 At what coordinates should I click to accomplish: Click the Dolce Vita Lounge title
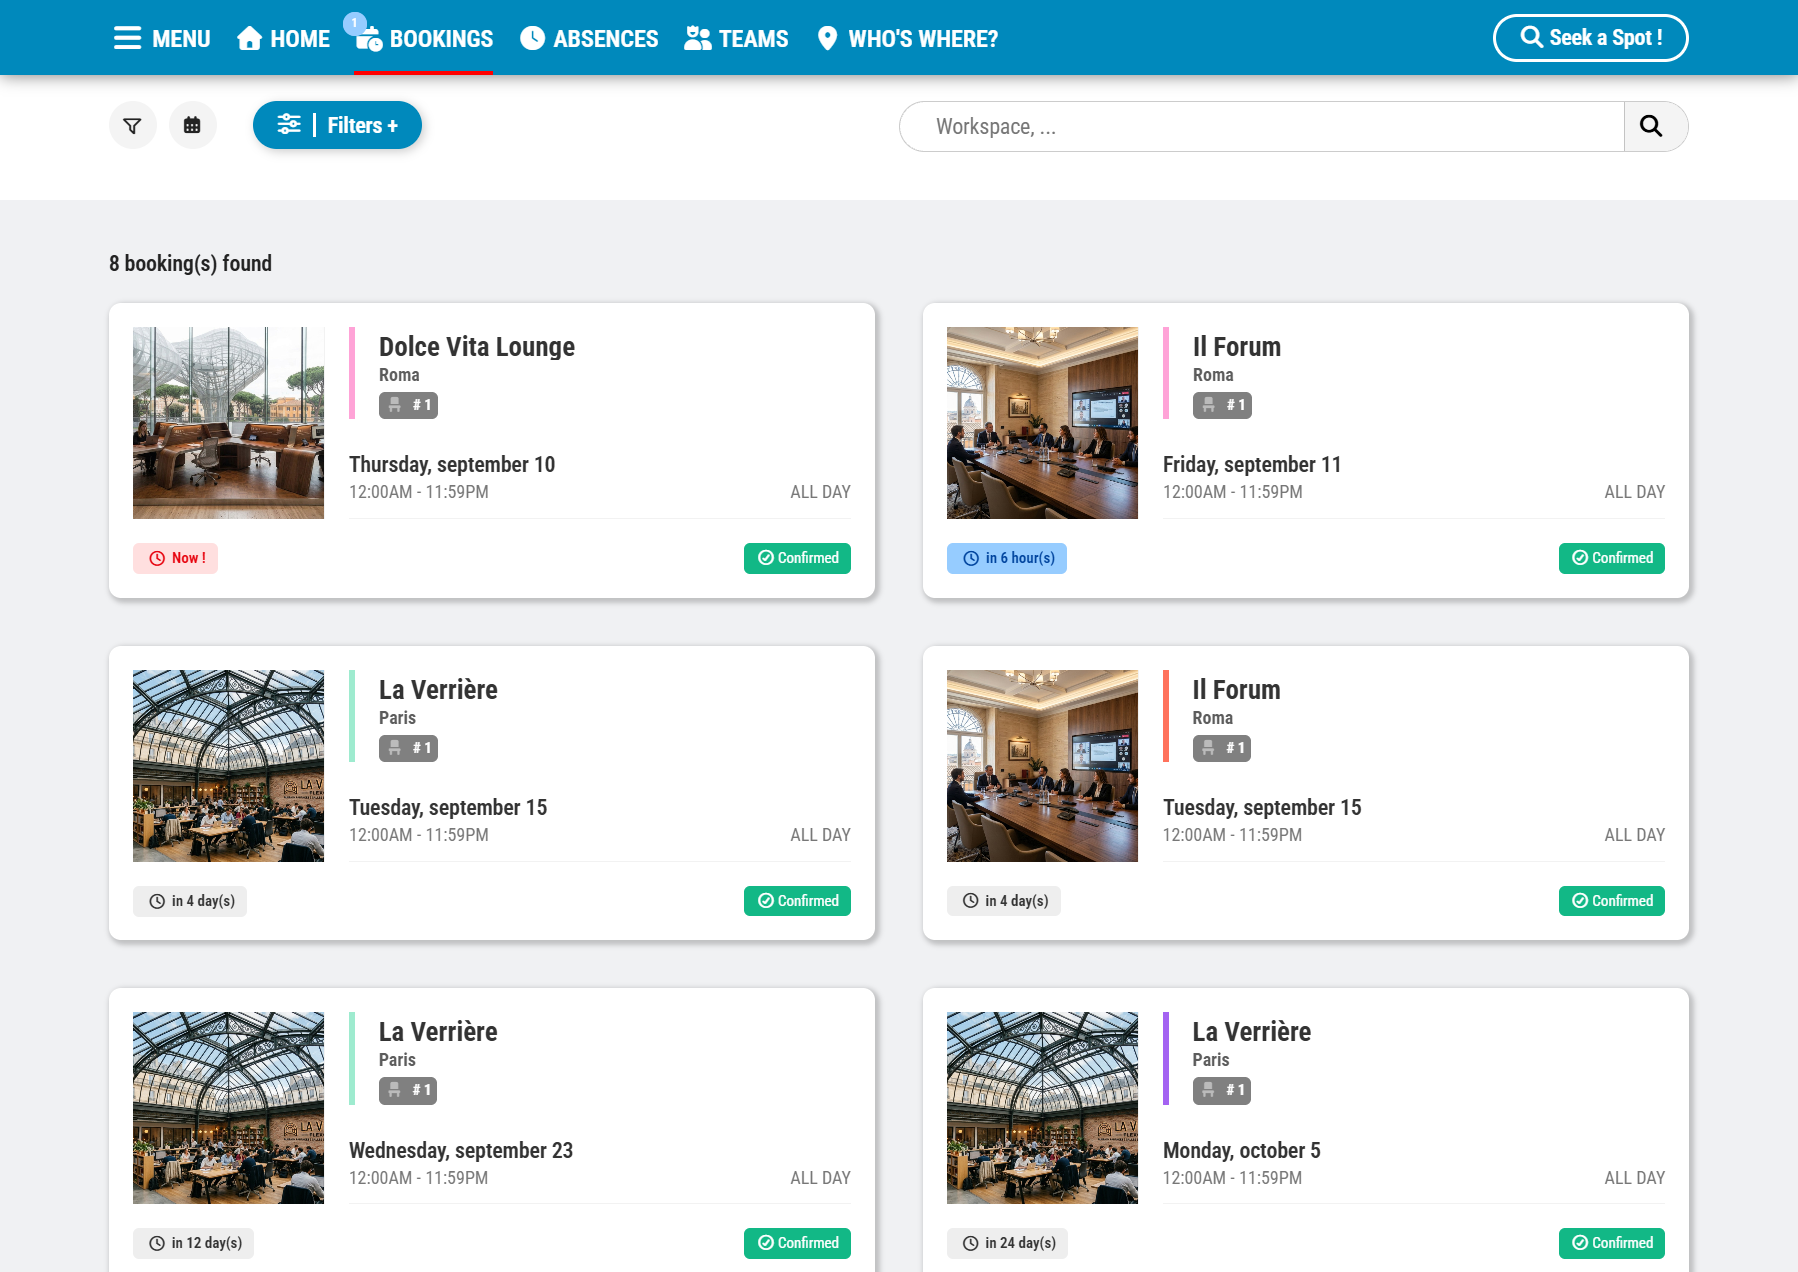(477, 347)
